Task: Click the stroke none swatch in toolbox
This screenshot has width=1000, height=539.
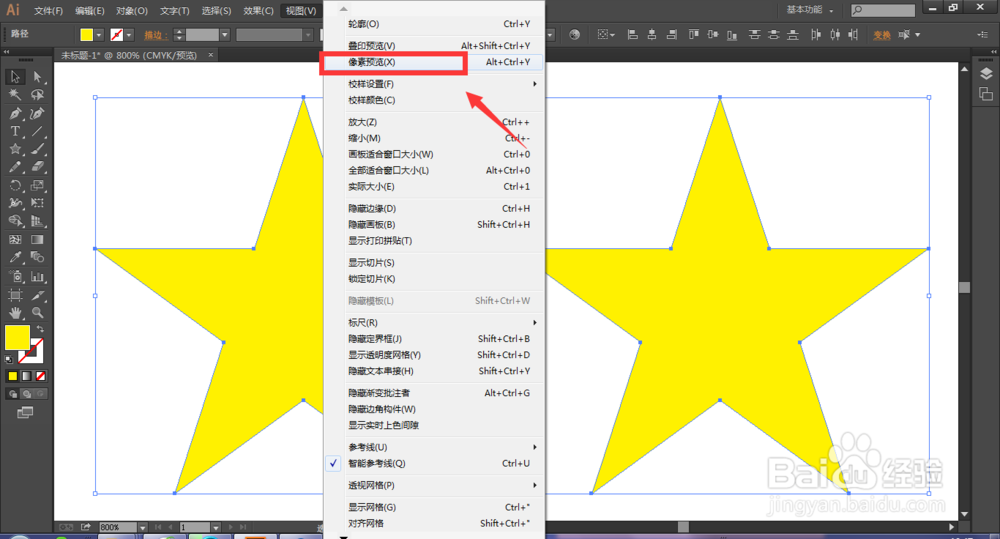Action: tap(32, 351)
